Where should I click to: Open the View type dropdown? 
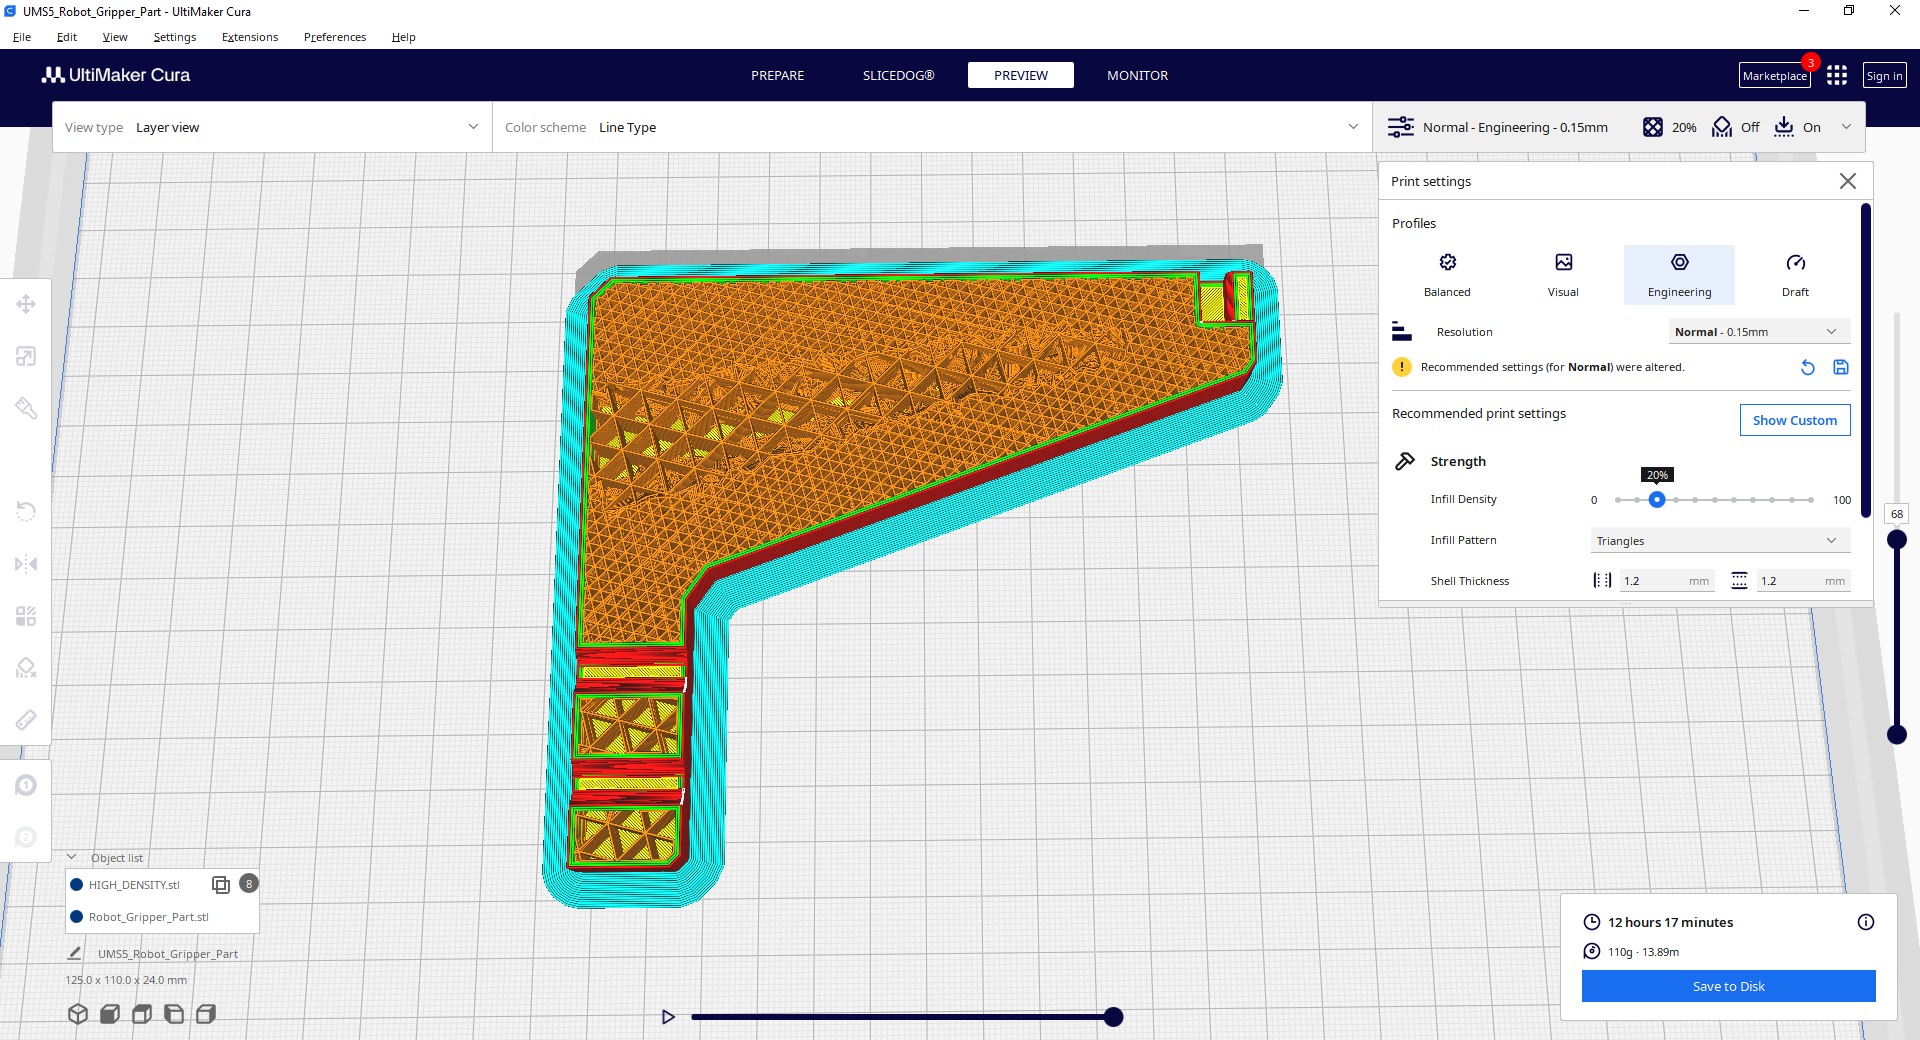click(272, 127)
